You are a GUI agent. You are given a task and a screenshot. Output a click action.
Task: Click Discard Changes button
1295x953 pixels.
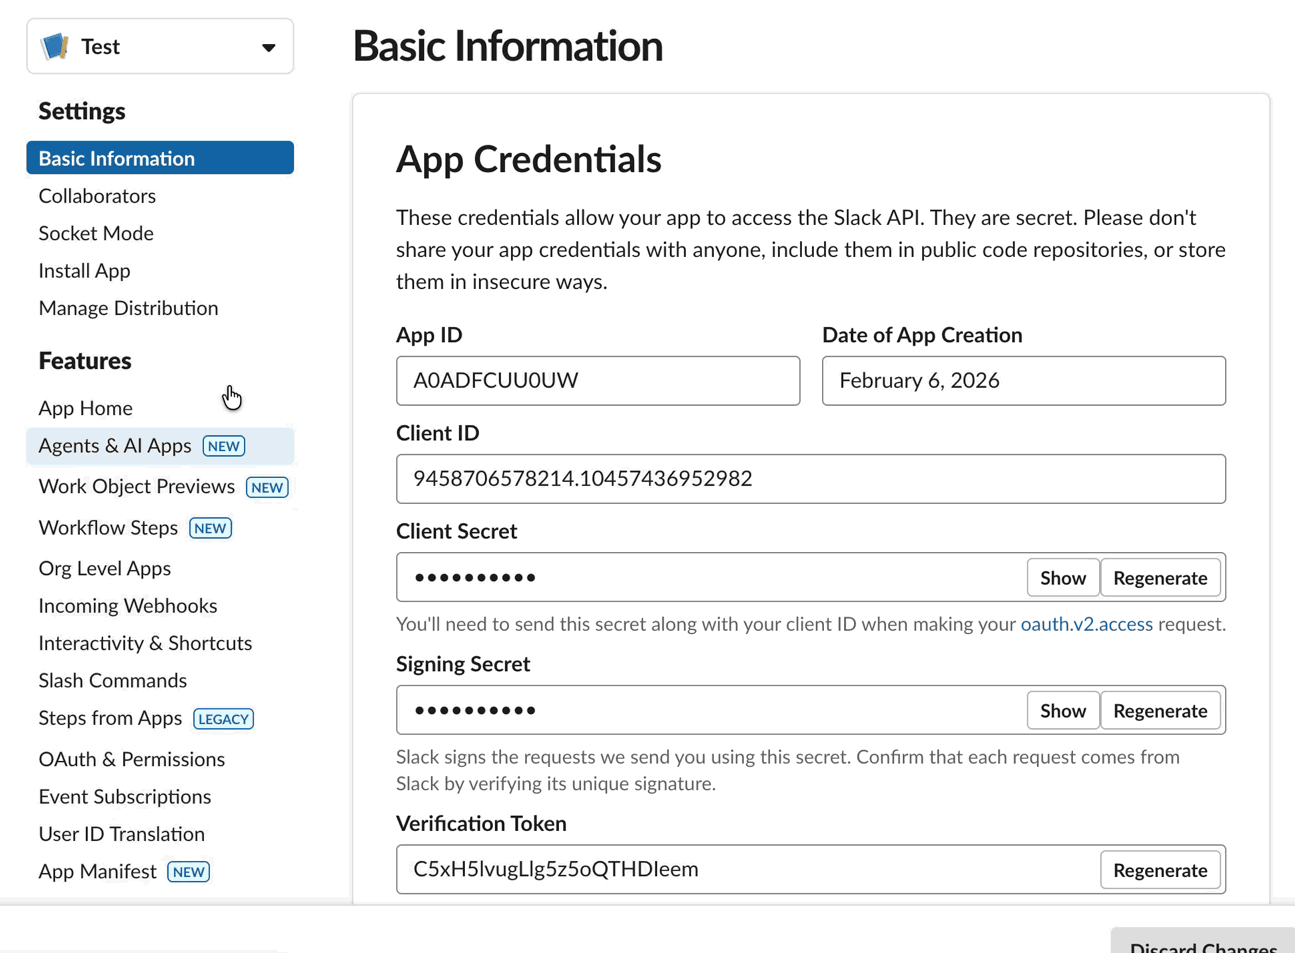[1203, 941]
